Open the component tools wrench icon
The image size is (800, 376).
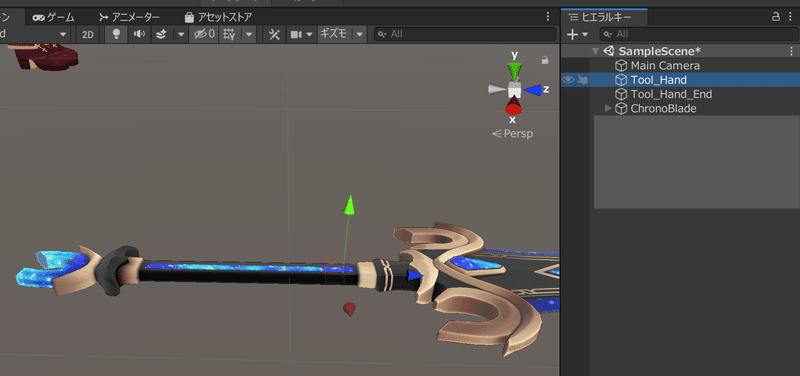[274, 34]
